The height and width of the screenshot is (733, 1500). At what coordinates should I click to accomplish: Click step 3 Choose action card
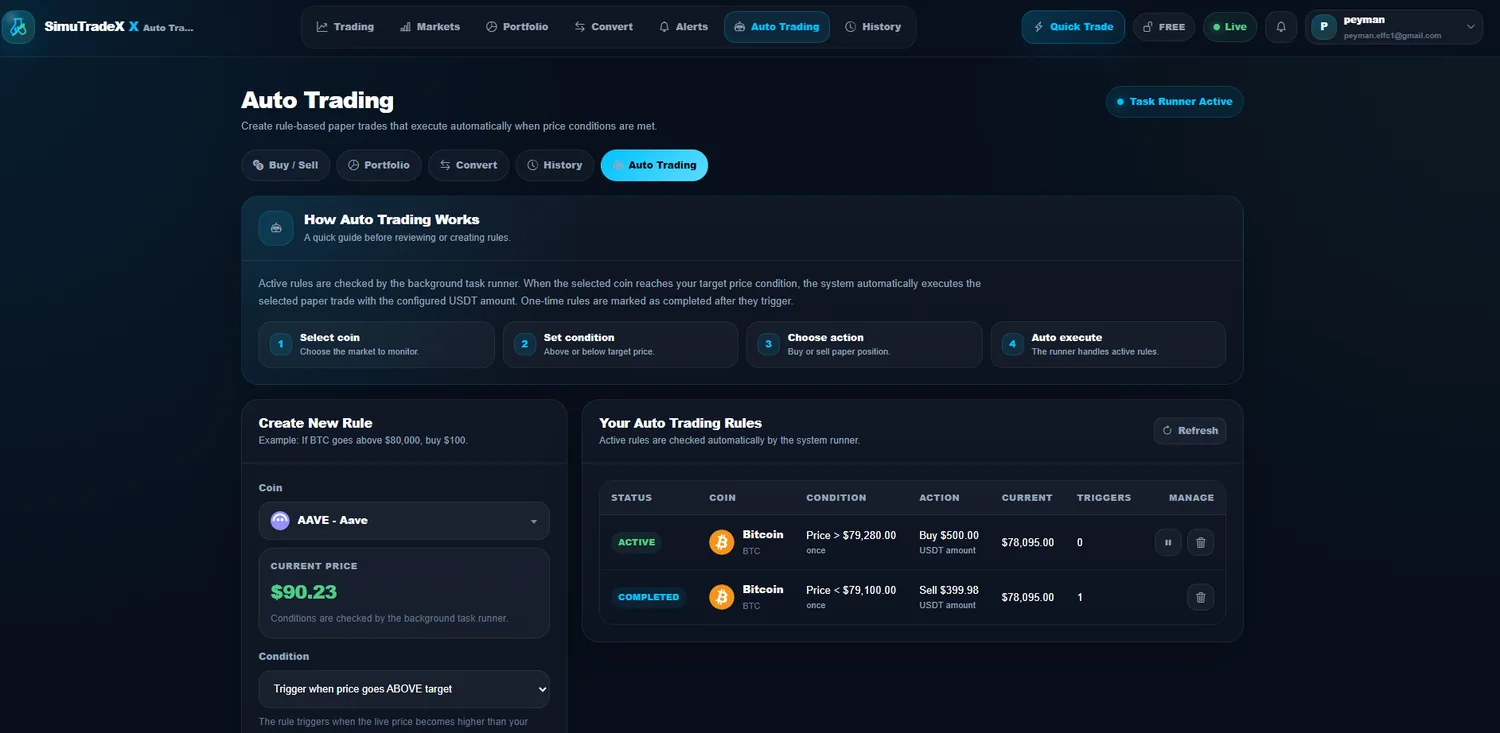coord(864,344)
